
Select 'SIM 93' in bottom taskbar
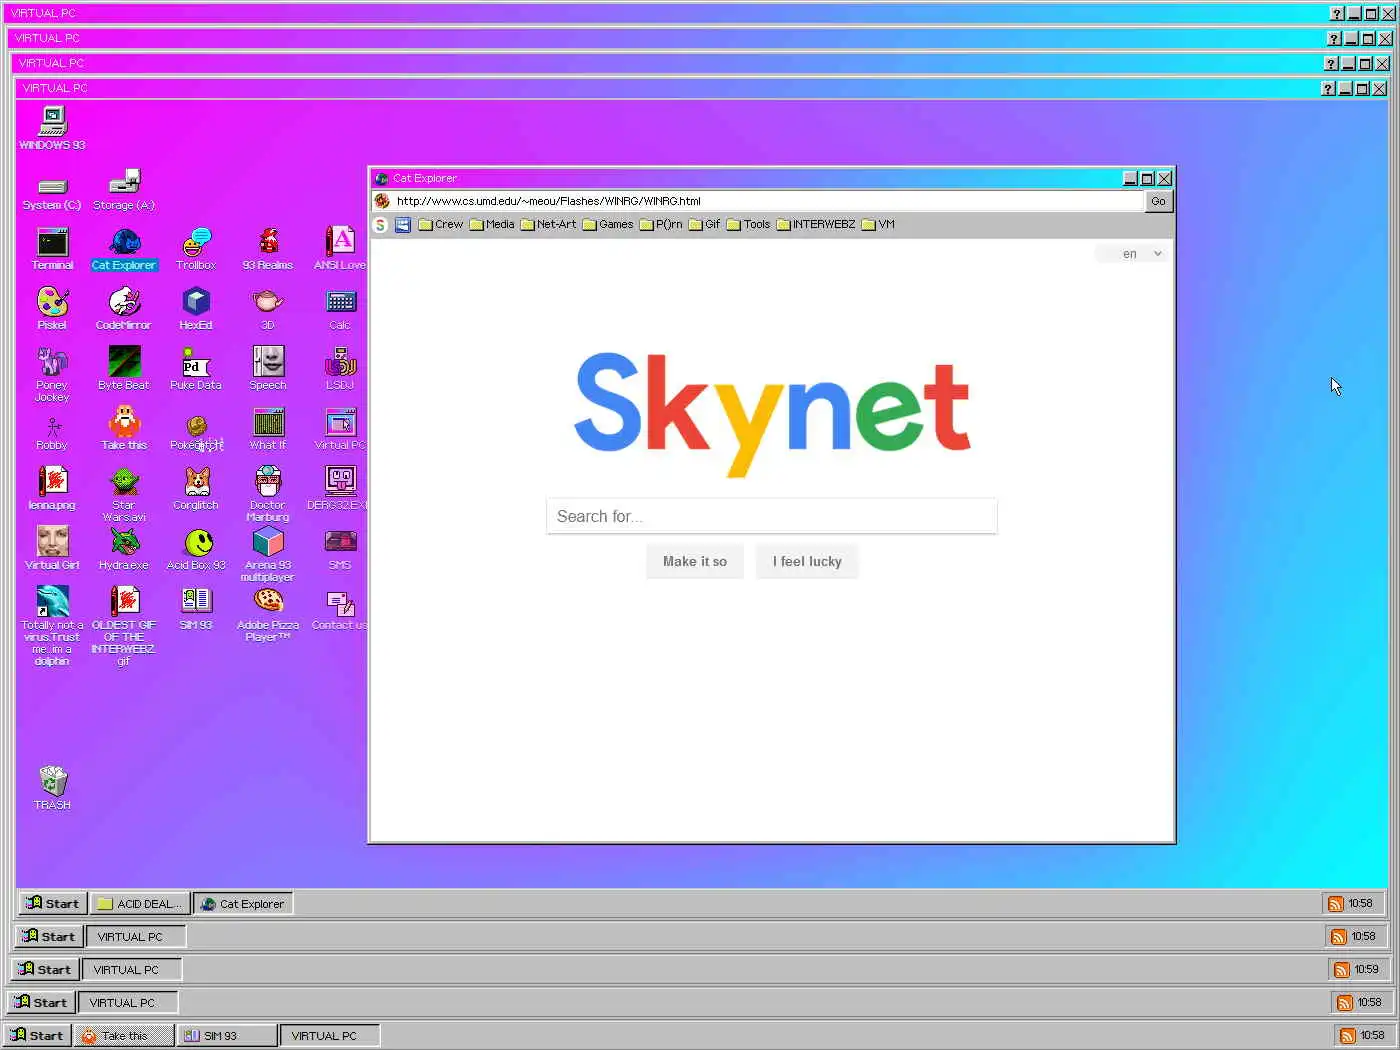click(226, 1035)
